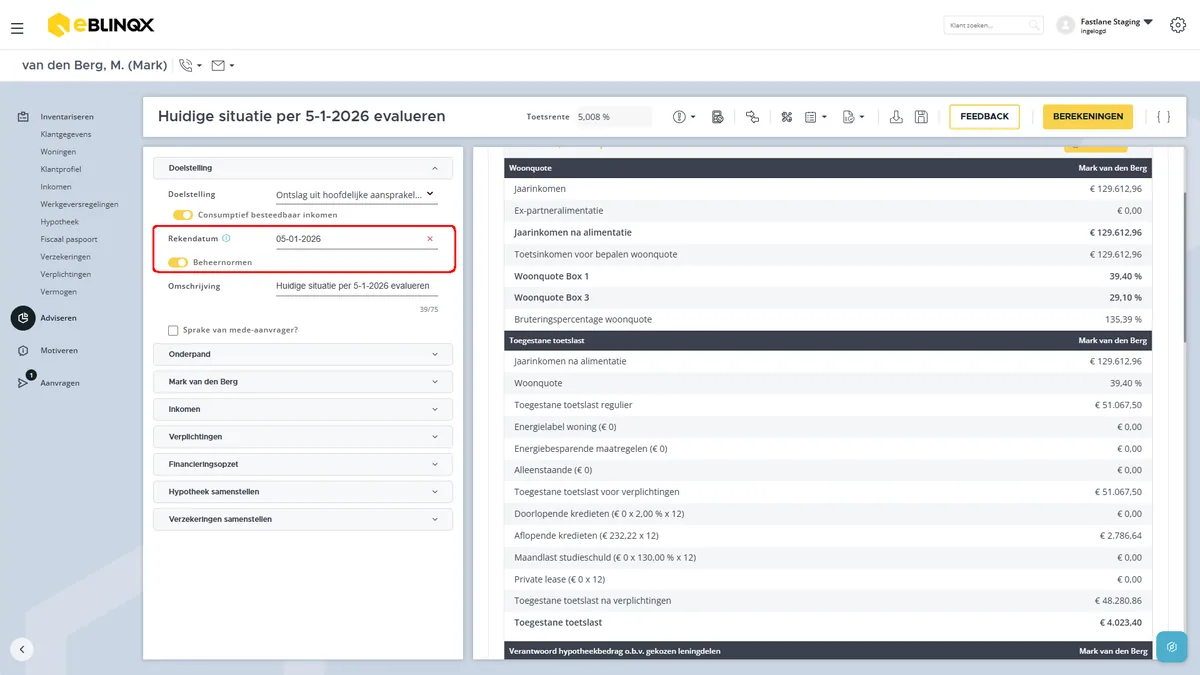Click the four-dot tools toolbar icon

point(787,117)
